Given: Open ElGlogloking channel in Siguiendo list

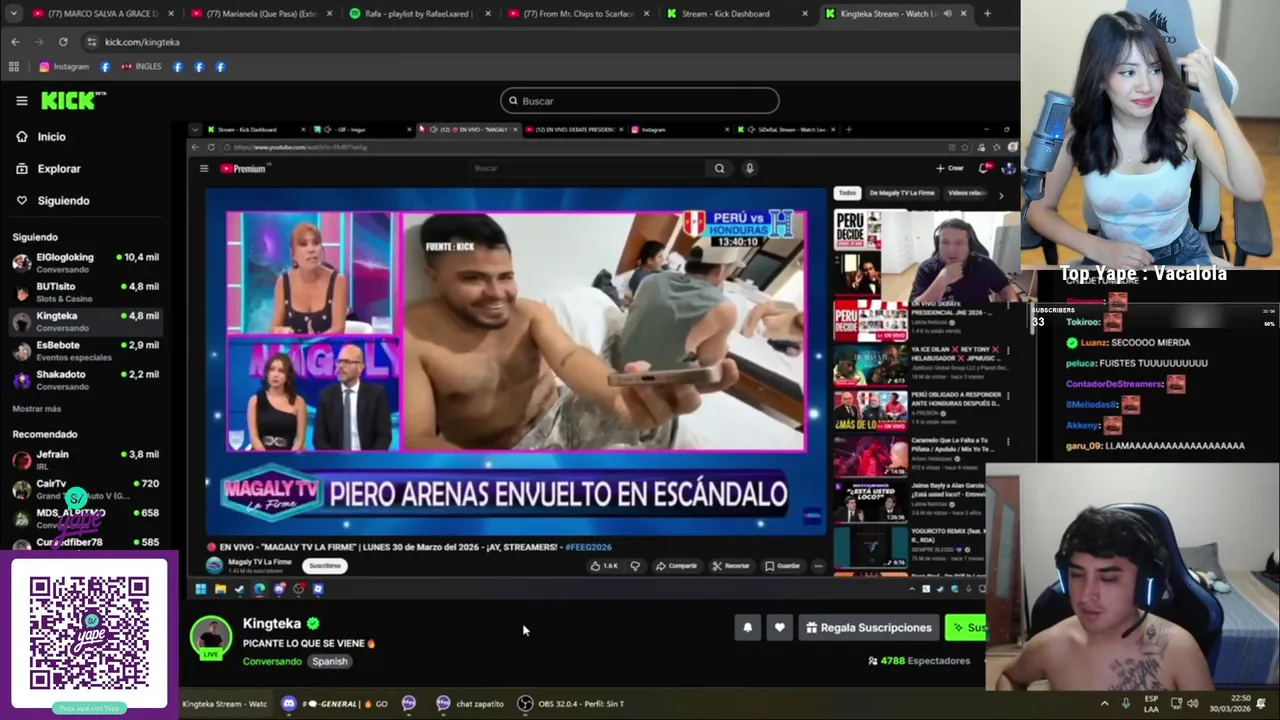Looking at the screenshot, I should 85,263.
